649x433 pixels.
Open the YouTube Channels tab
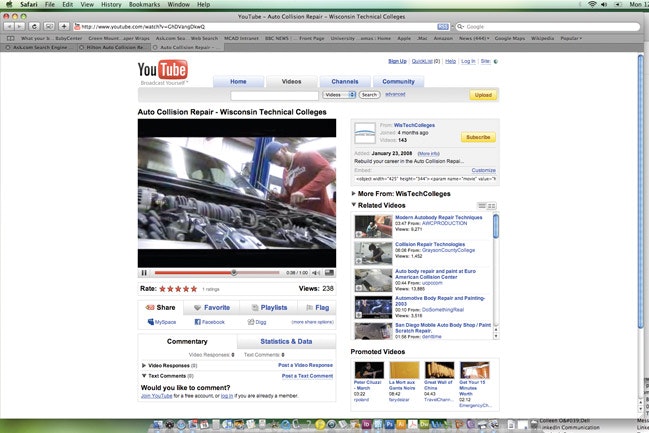tap(345, 82)
